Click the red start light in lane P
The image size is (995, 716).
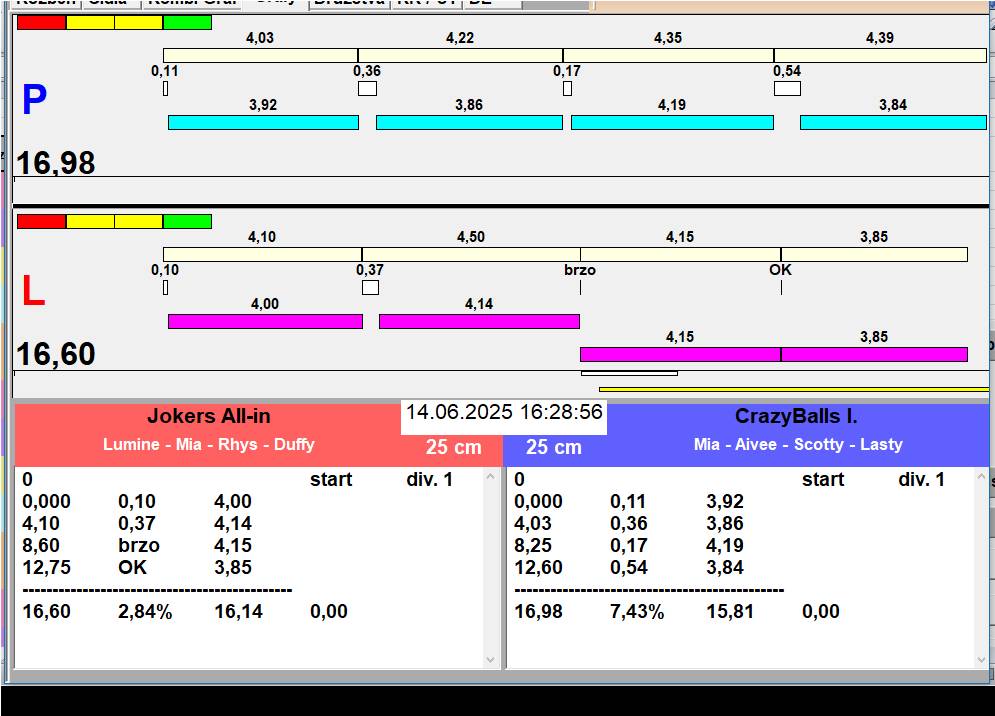[x=41, y=22]
